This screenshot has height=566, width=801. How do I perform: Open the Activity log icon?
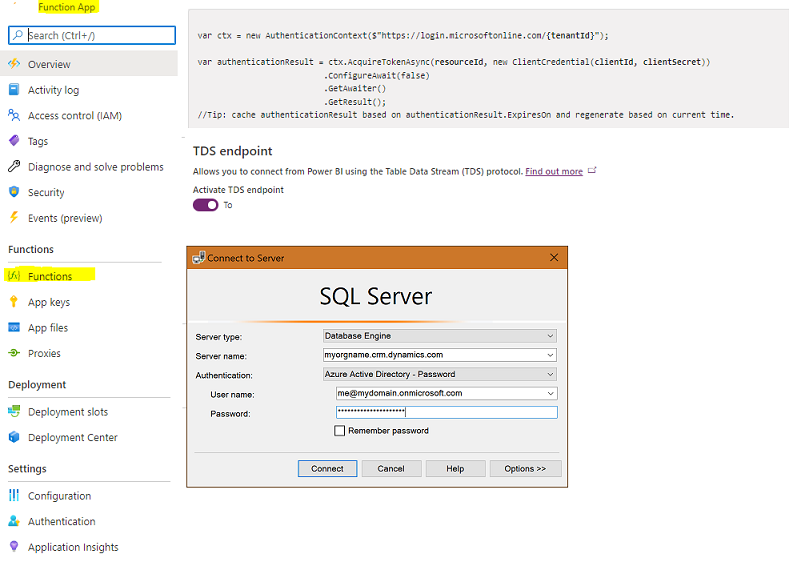[x=14, y=90]
